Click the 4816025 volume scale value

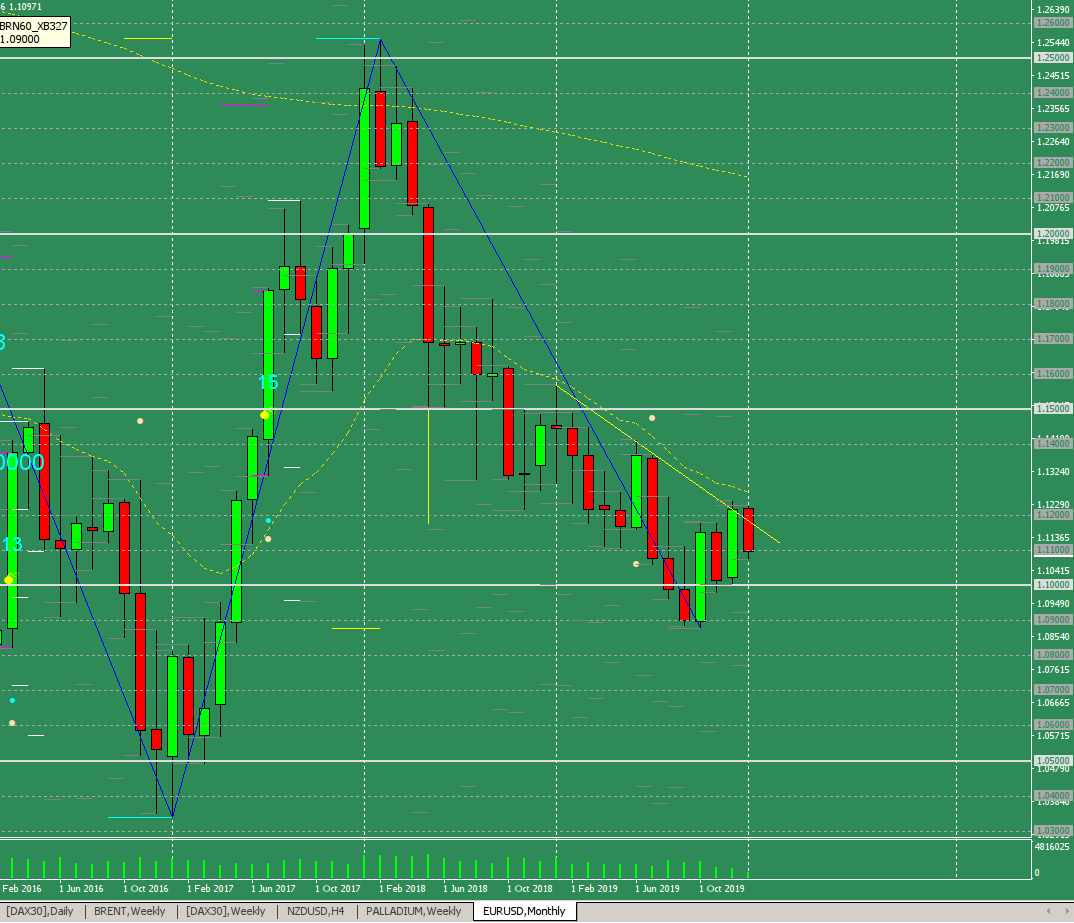1052,847
